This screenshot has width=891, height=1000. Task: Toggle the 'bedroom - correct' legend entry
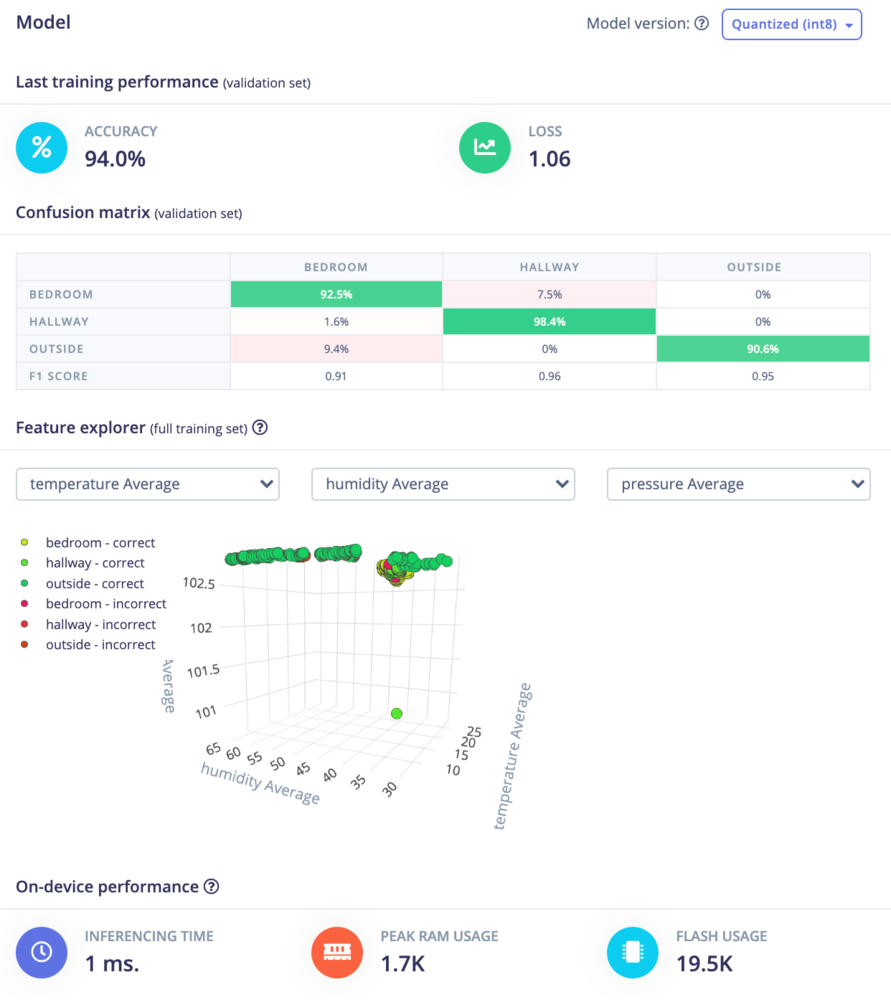[x=88, y=543]
